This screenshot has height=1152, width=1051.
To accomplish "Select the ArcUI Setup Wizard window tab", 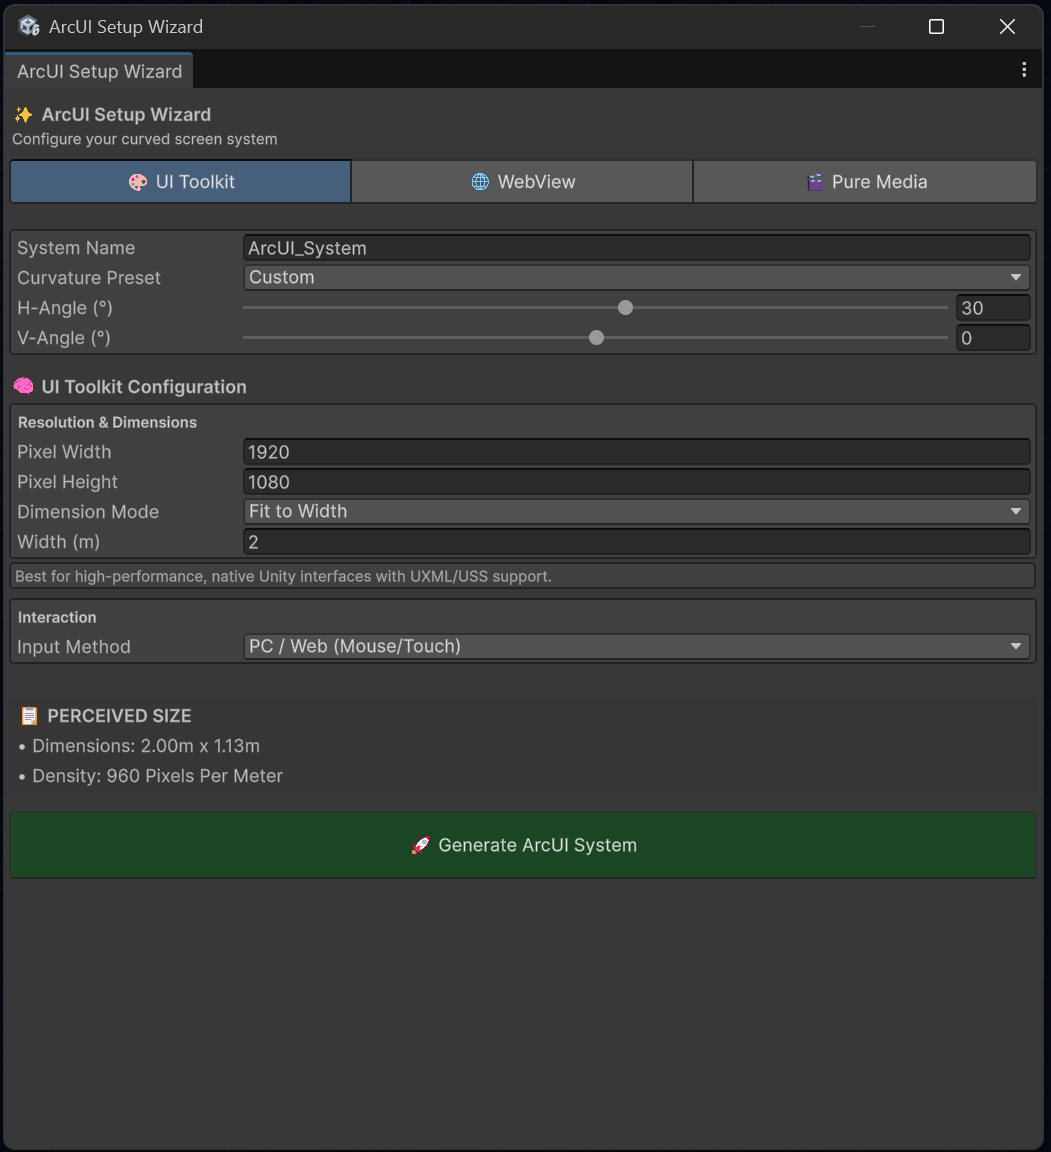I will tap(99, 71).
